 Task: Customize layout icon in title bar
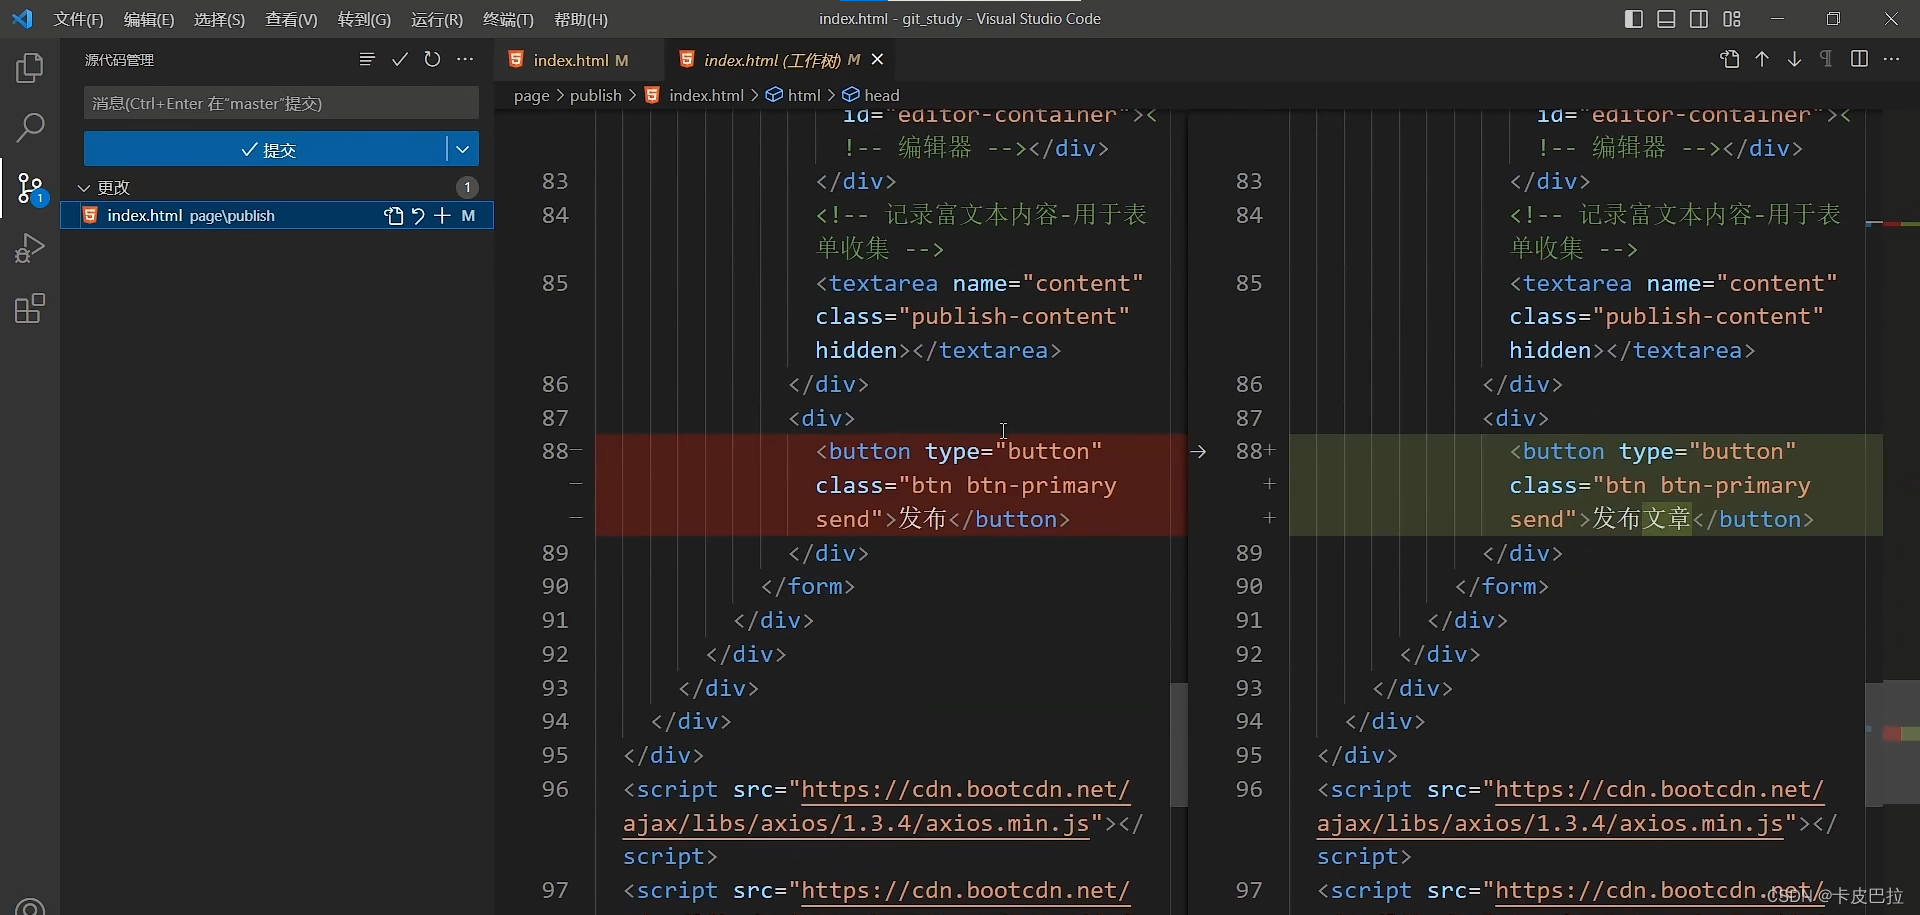pos(1732,19)
